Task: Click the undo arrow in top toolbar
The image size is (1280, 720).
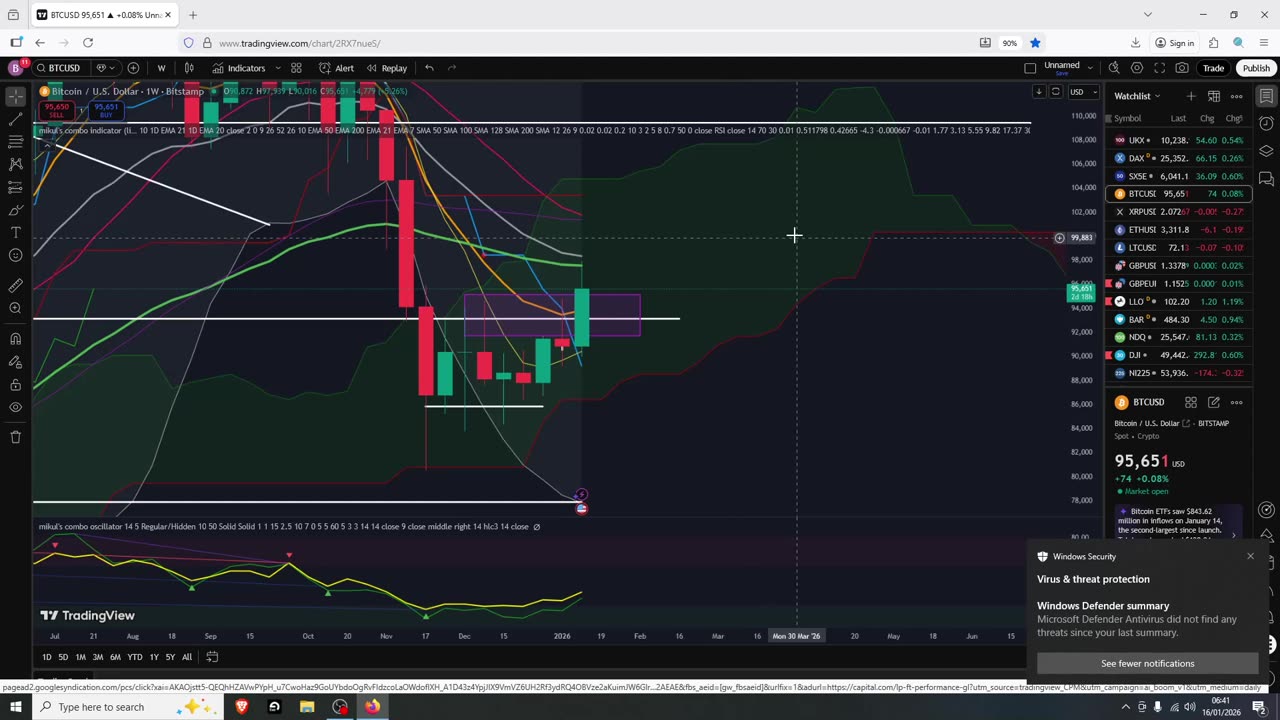Action: 429,68
